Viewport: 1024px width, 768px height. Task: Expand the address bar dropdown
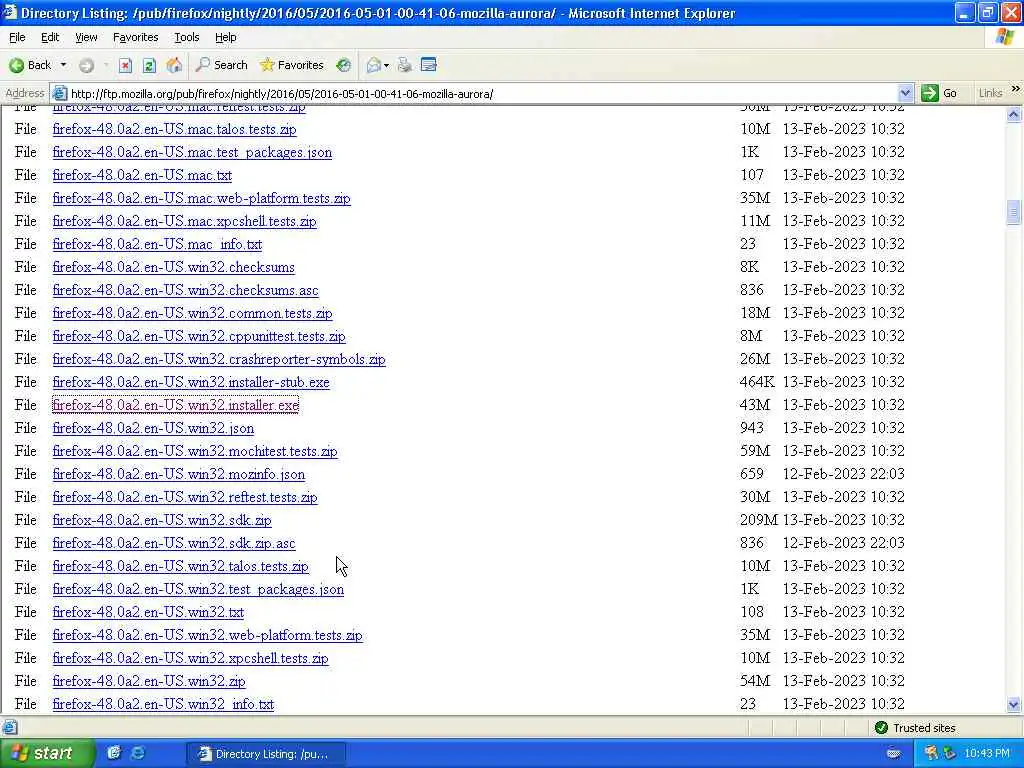point(905,93)
